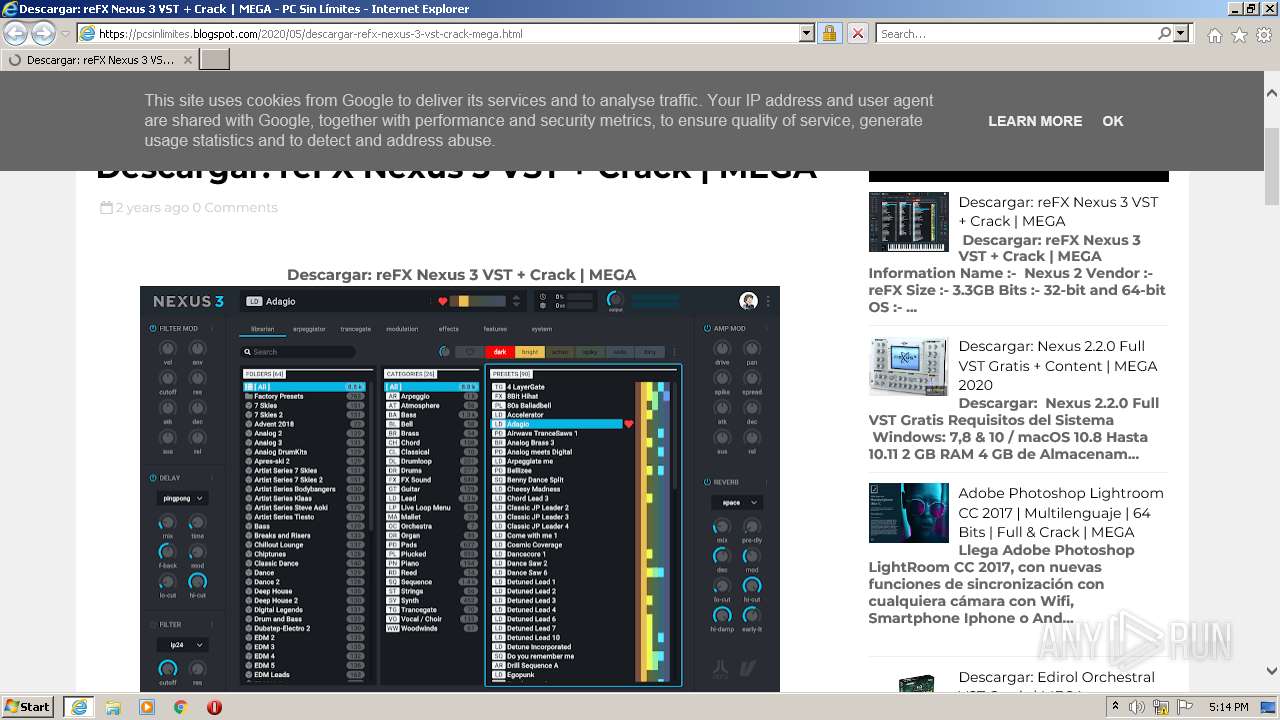Viewport: 1280px width, 720px height.
Task: Select 'librarian' tab in Nexus screenshot
Action: click(x=263, y=329)
